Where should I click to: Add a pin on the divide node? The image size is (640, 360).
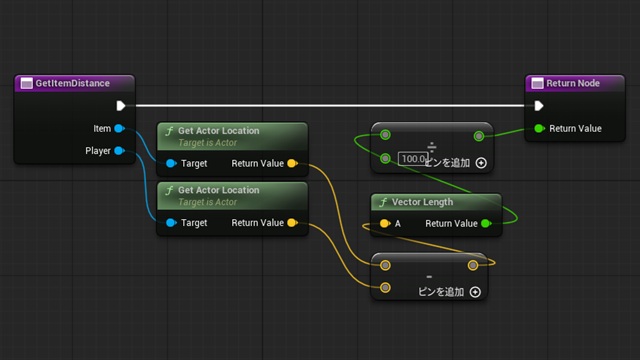481,163
